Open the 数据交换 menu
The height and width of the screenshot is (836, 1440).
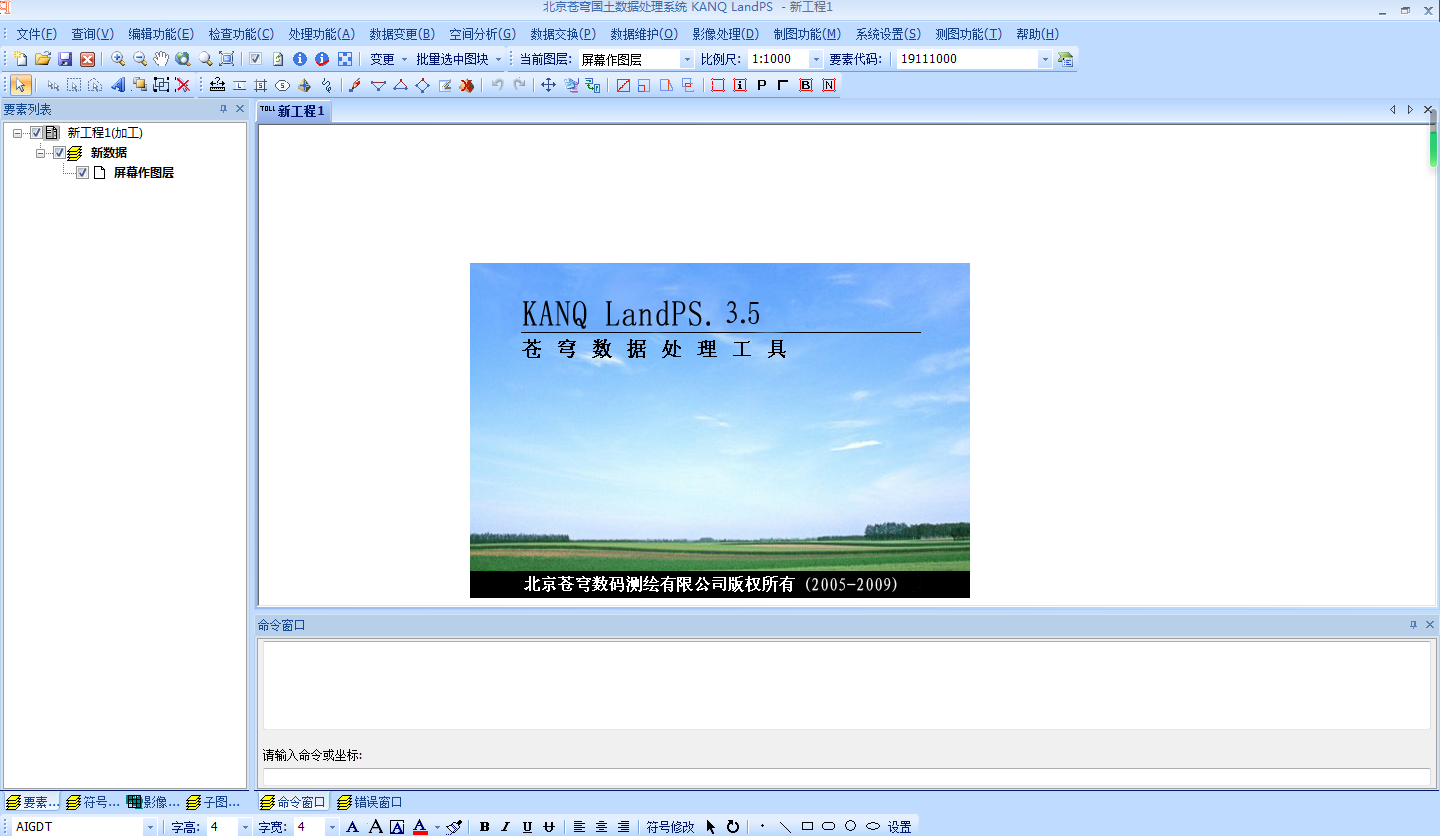561,33
